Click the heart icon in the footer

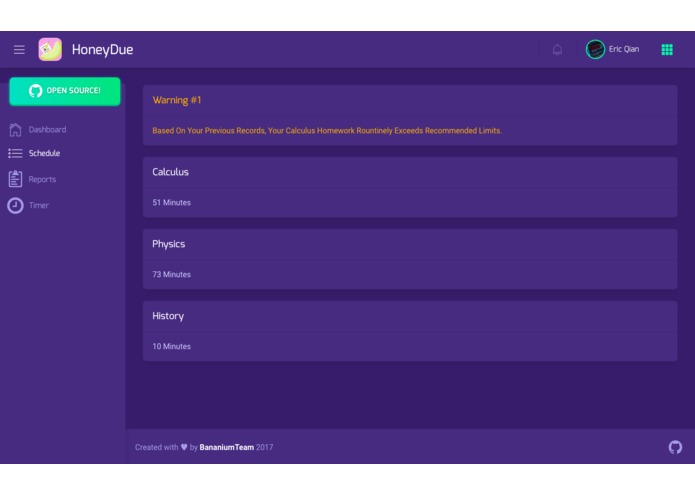[x=184, y=447]
